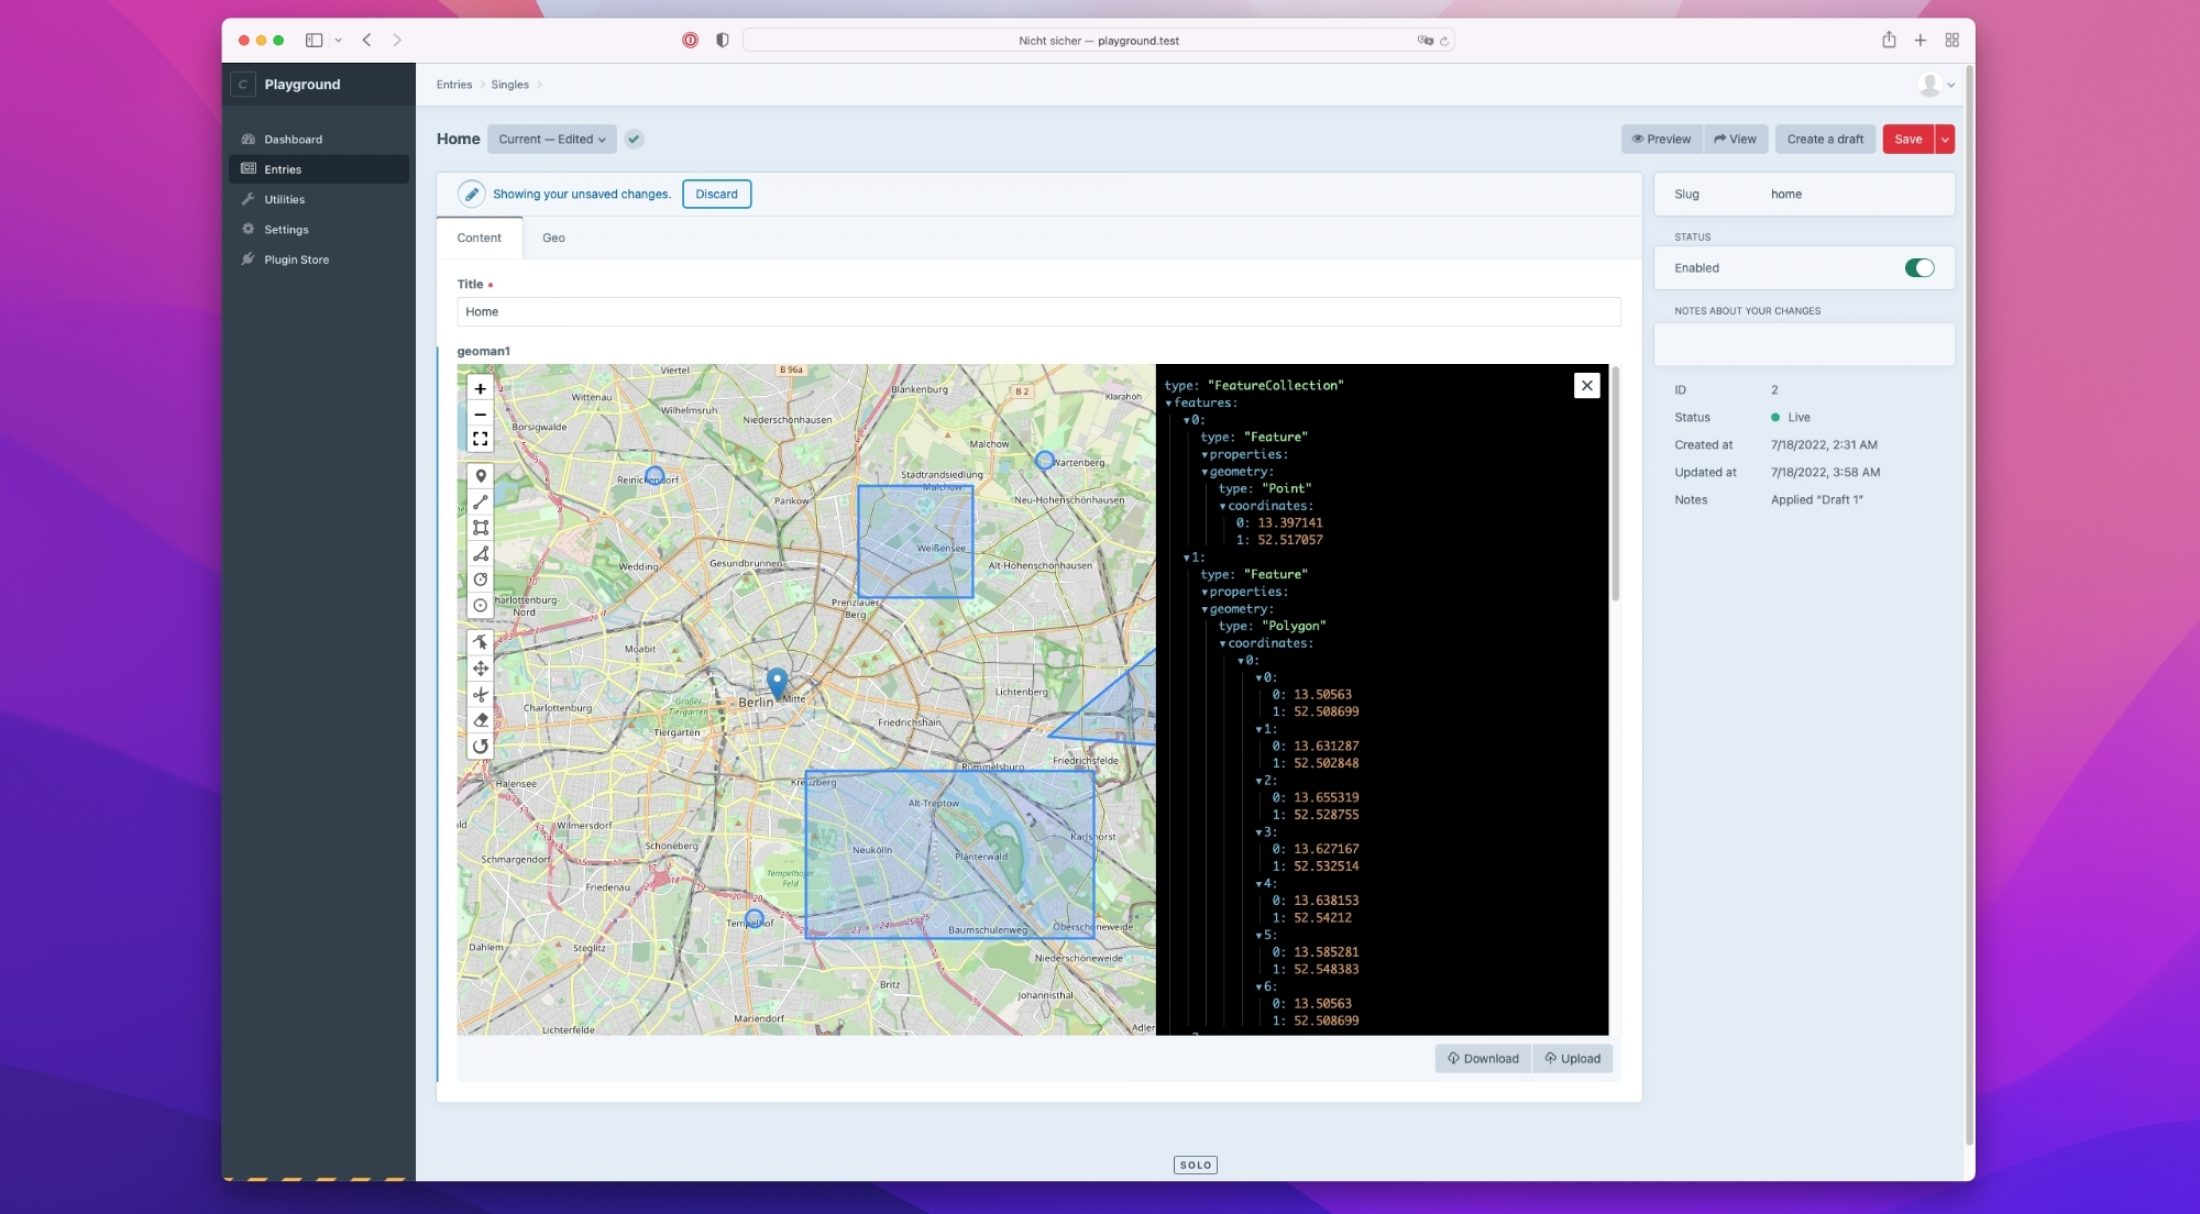Collapse the first feature's geometry node
Image resolution: width=2200 pixels, height=1214 pixels.
[x=1205, y=472]
